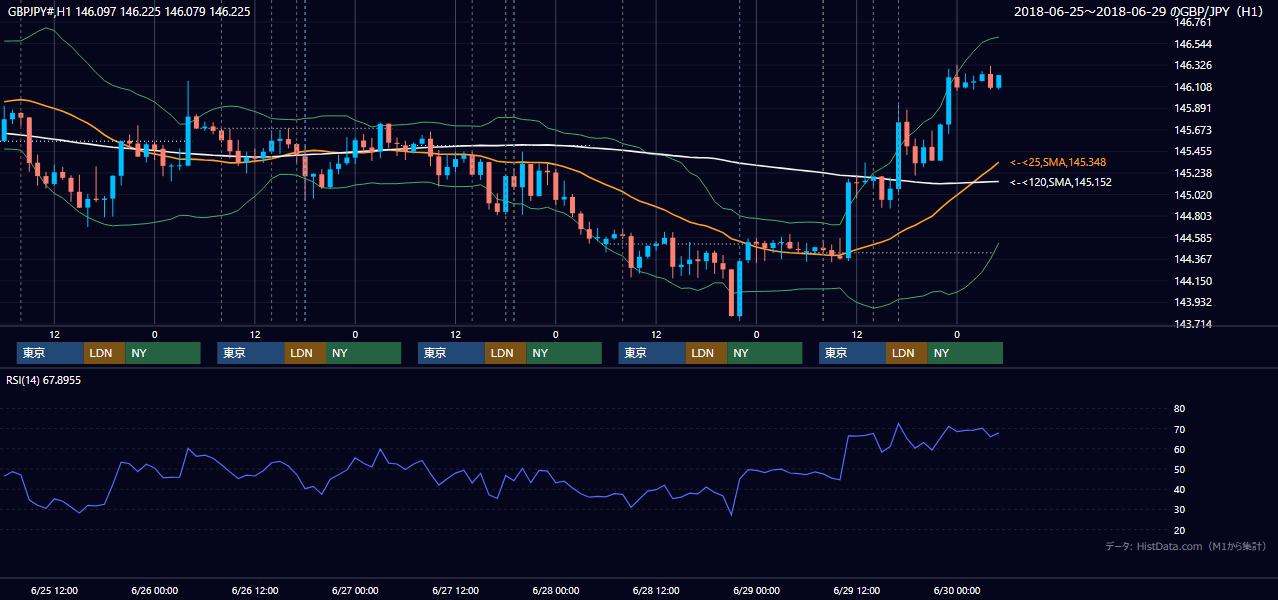Click the 6/29 00:00 time label
This screenshot has width=1278, height=600.
point(756,590)
